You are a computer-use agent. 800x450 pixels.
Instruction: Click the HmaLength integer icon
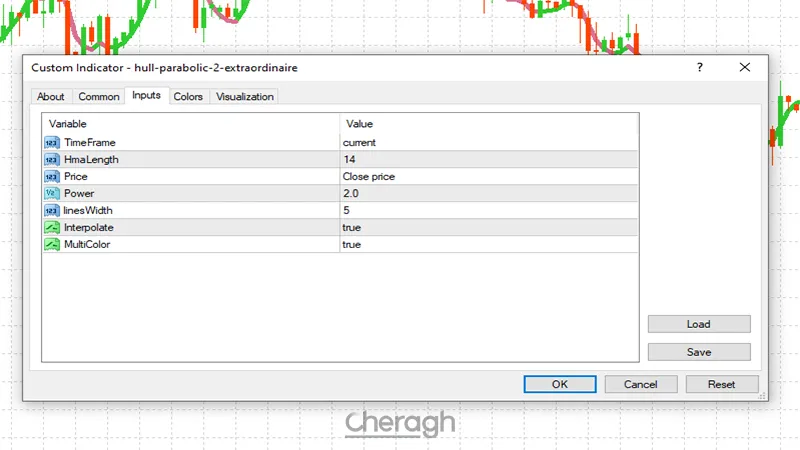pos(52,160)
